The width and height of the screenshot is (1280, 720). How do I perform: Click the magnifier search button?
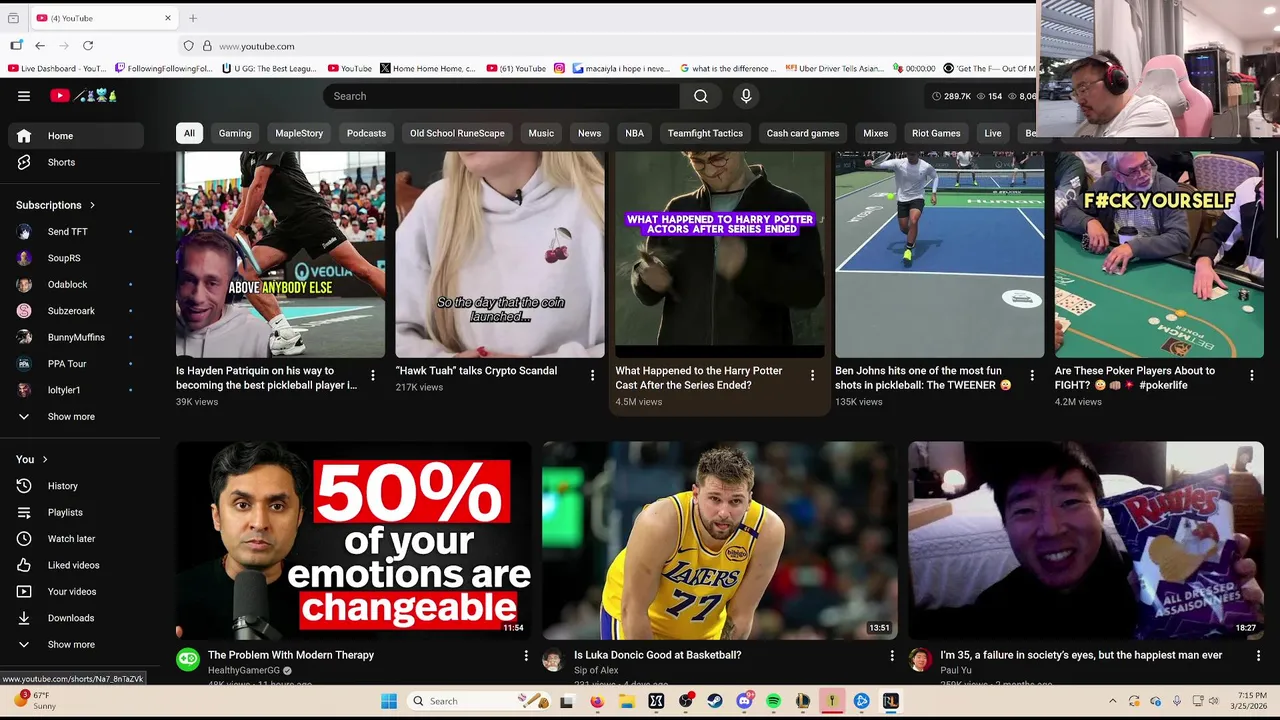click(x=701, y=96)
